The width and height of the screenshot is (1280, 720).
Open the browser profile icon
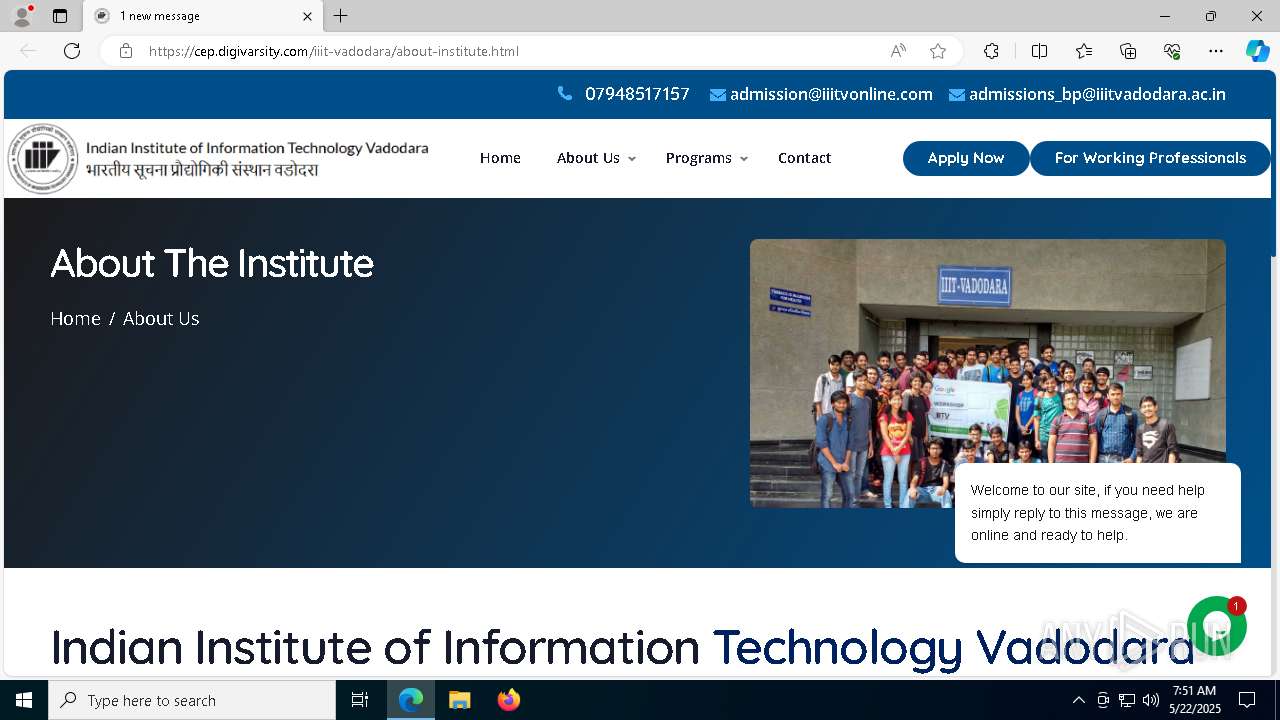[x=22, y=16]
